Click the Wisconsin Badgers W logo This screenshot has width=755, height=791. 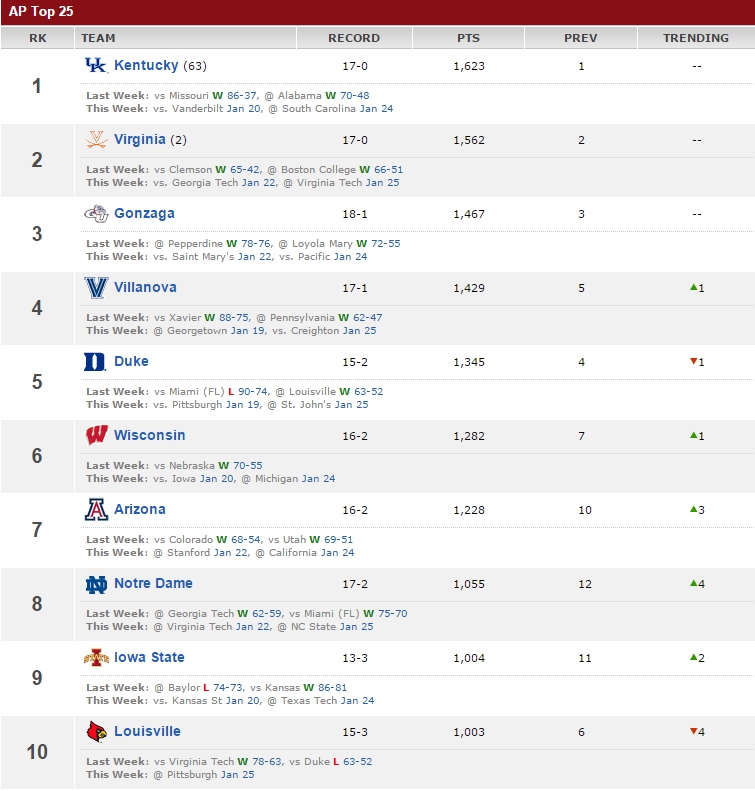pyautogui.click(x=96, y=435)
